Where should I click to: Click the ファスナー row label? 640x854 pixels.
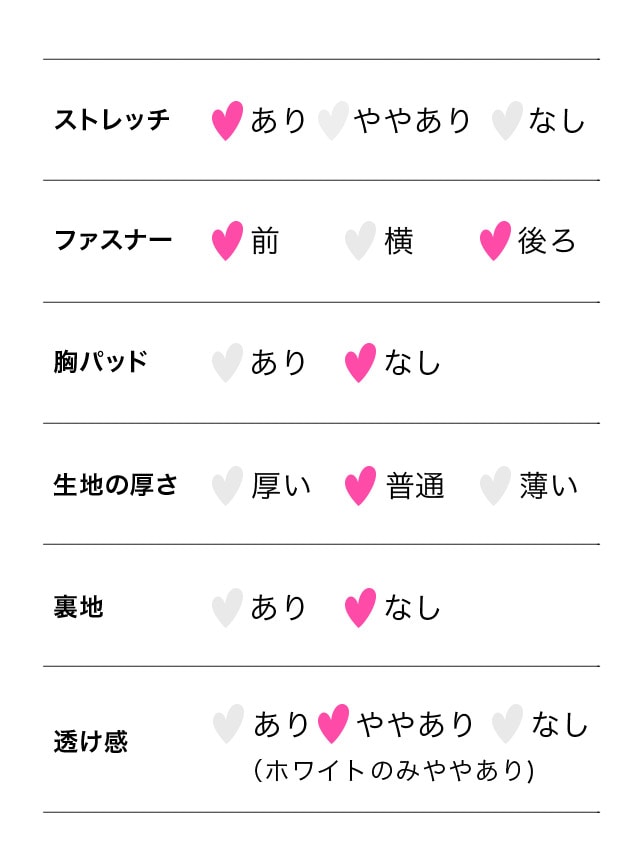[x=113, y=240]
